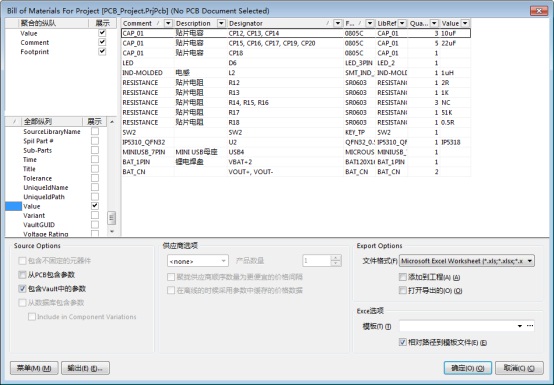Screen dimensions: 554x385
Task: Confirm with 确定(O) button
Action: coord(468,368)
